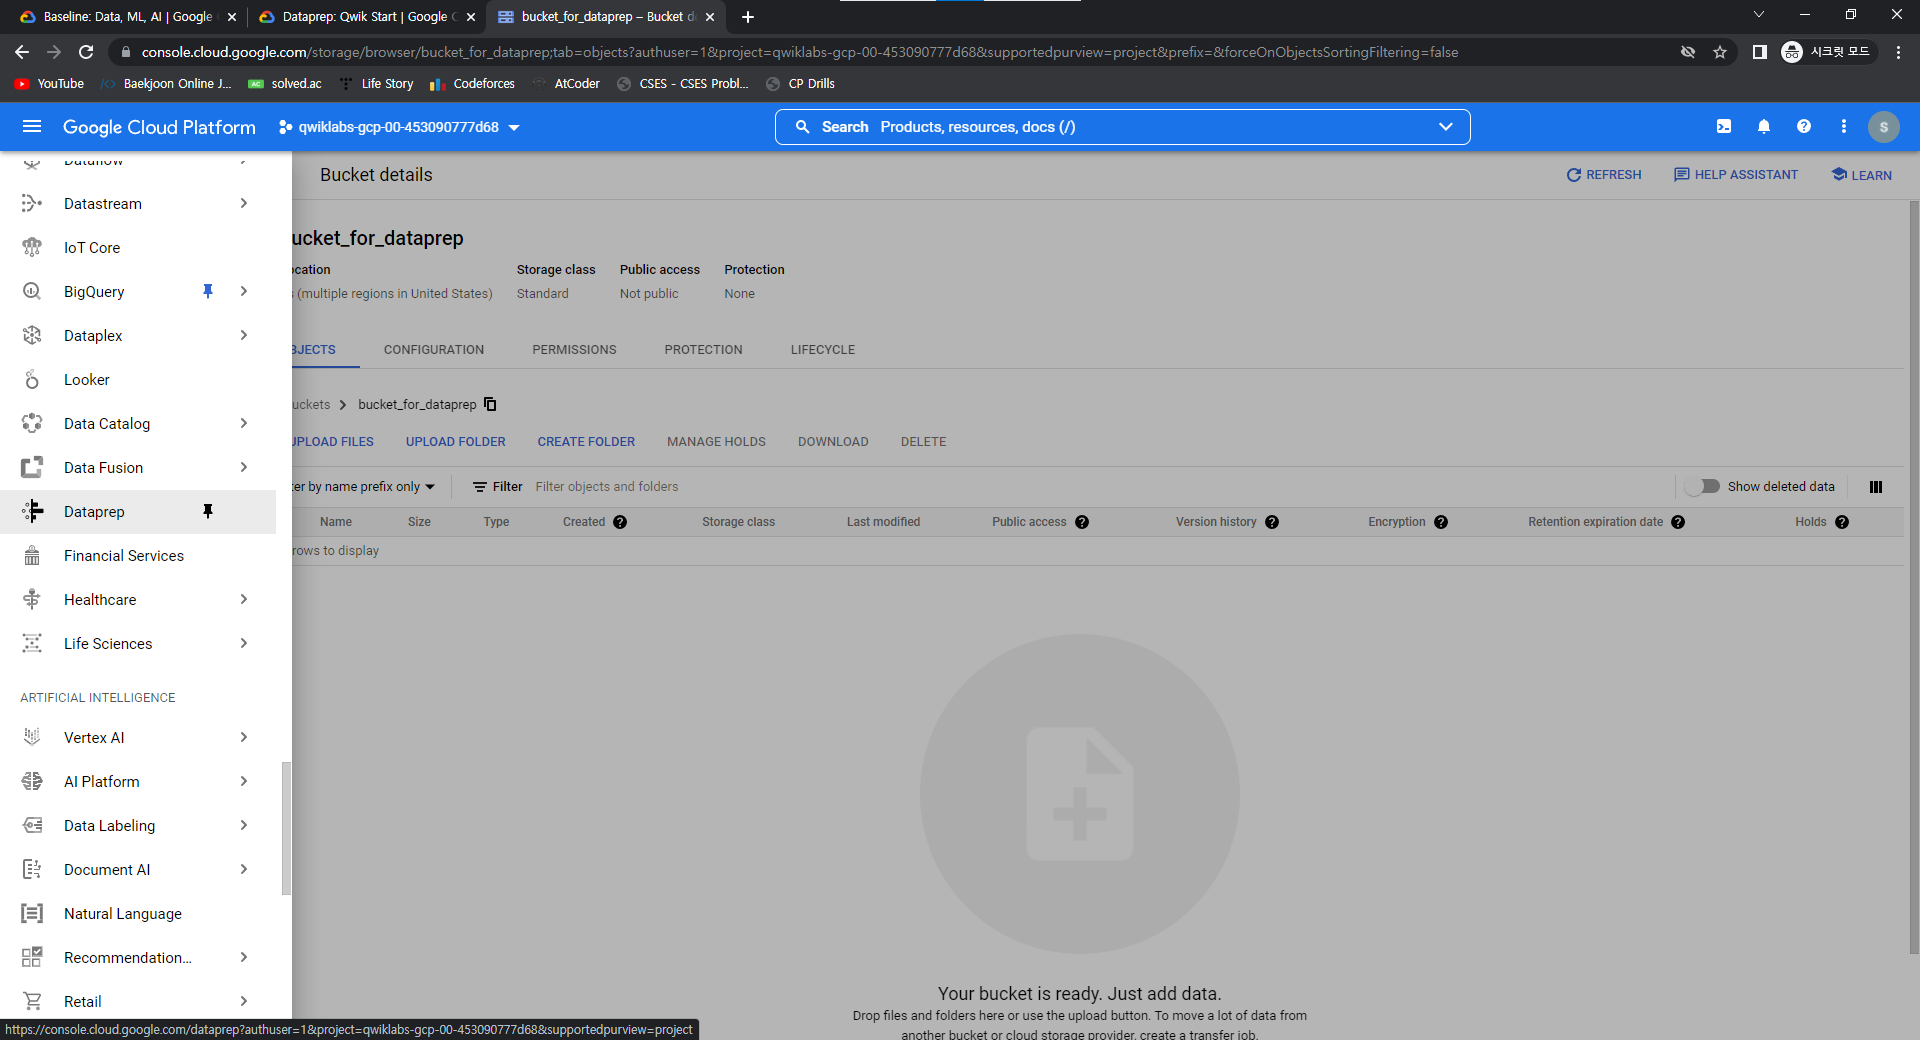Click the Healthcare sidebar icon
The height and width of the screenshot is (1040, 1920).
pyautogui.click(x=32, y=600)
